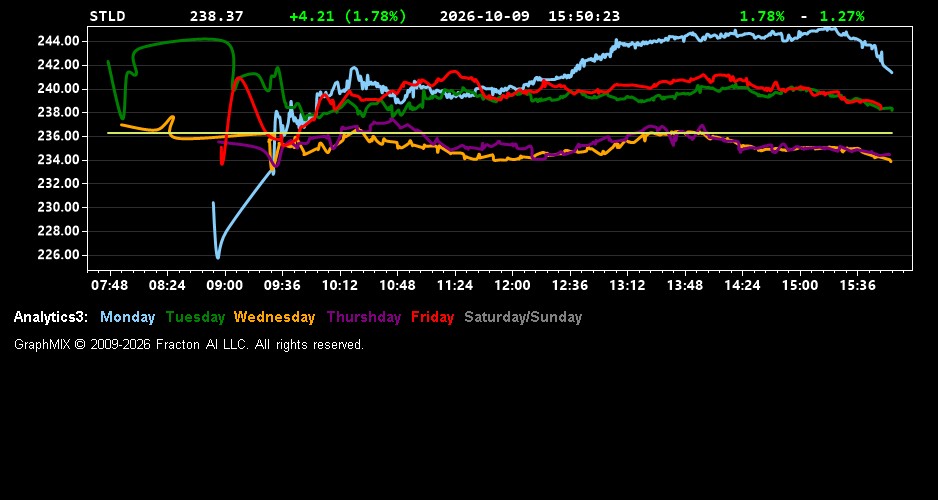938x500 pixels.
Task: Click the STLD ticker symbol
Action: tap(107, 17)
